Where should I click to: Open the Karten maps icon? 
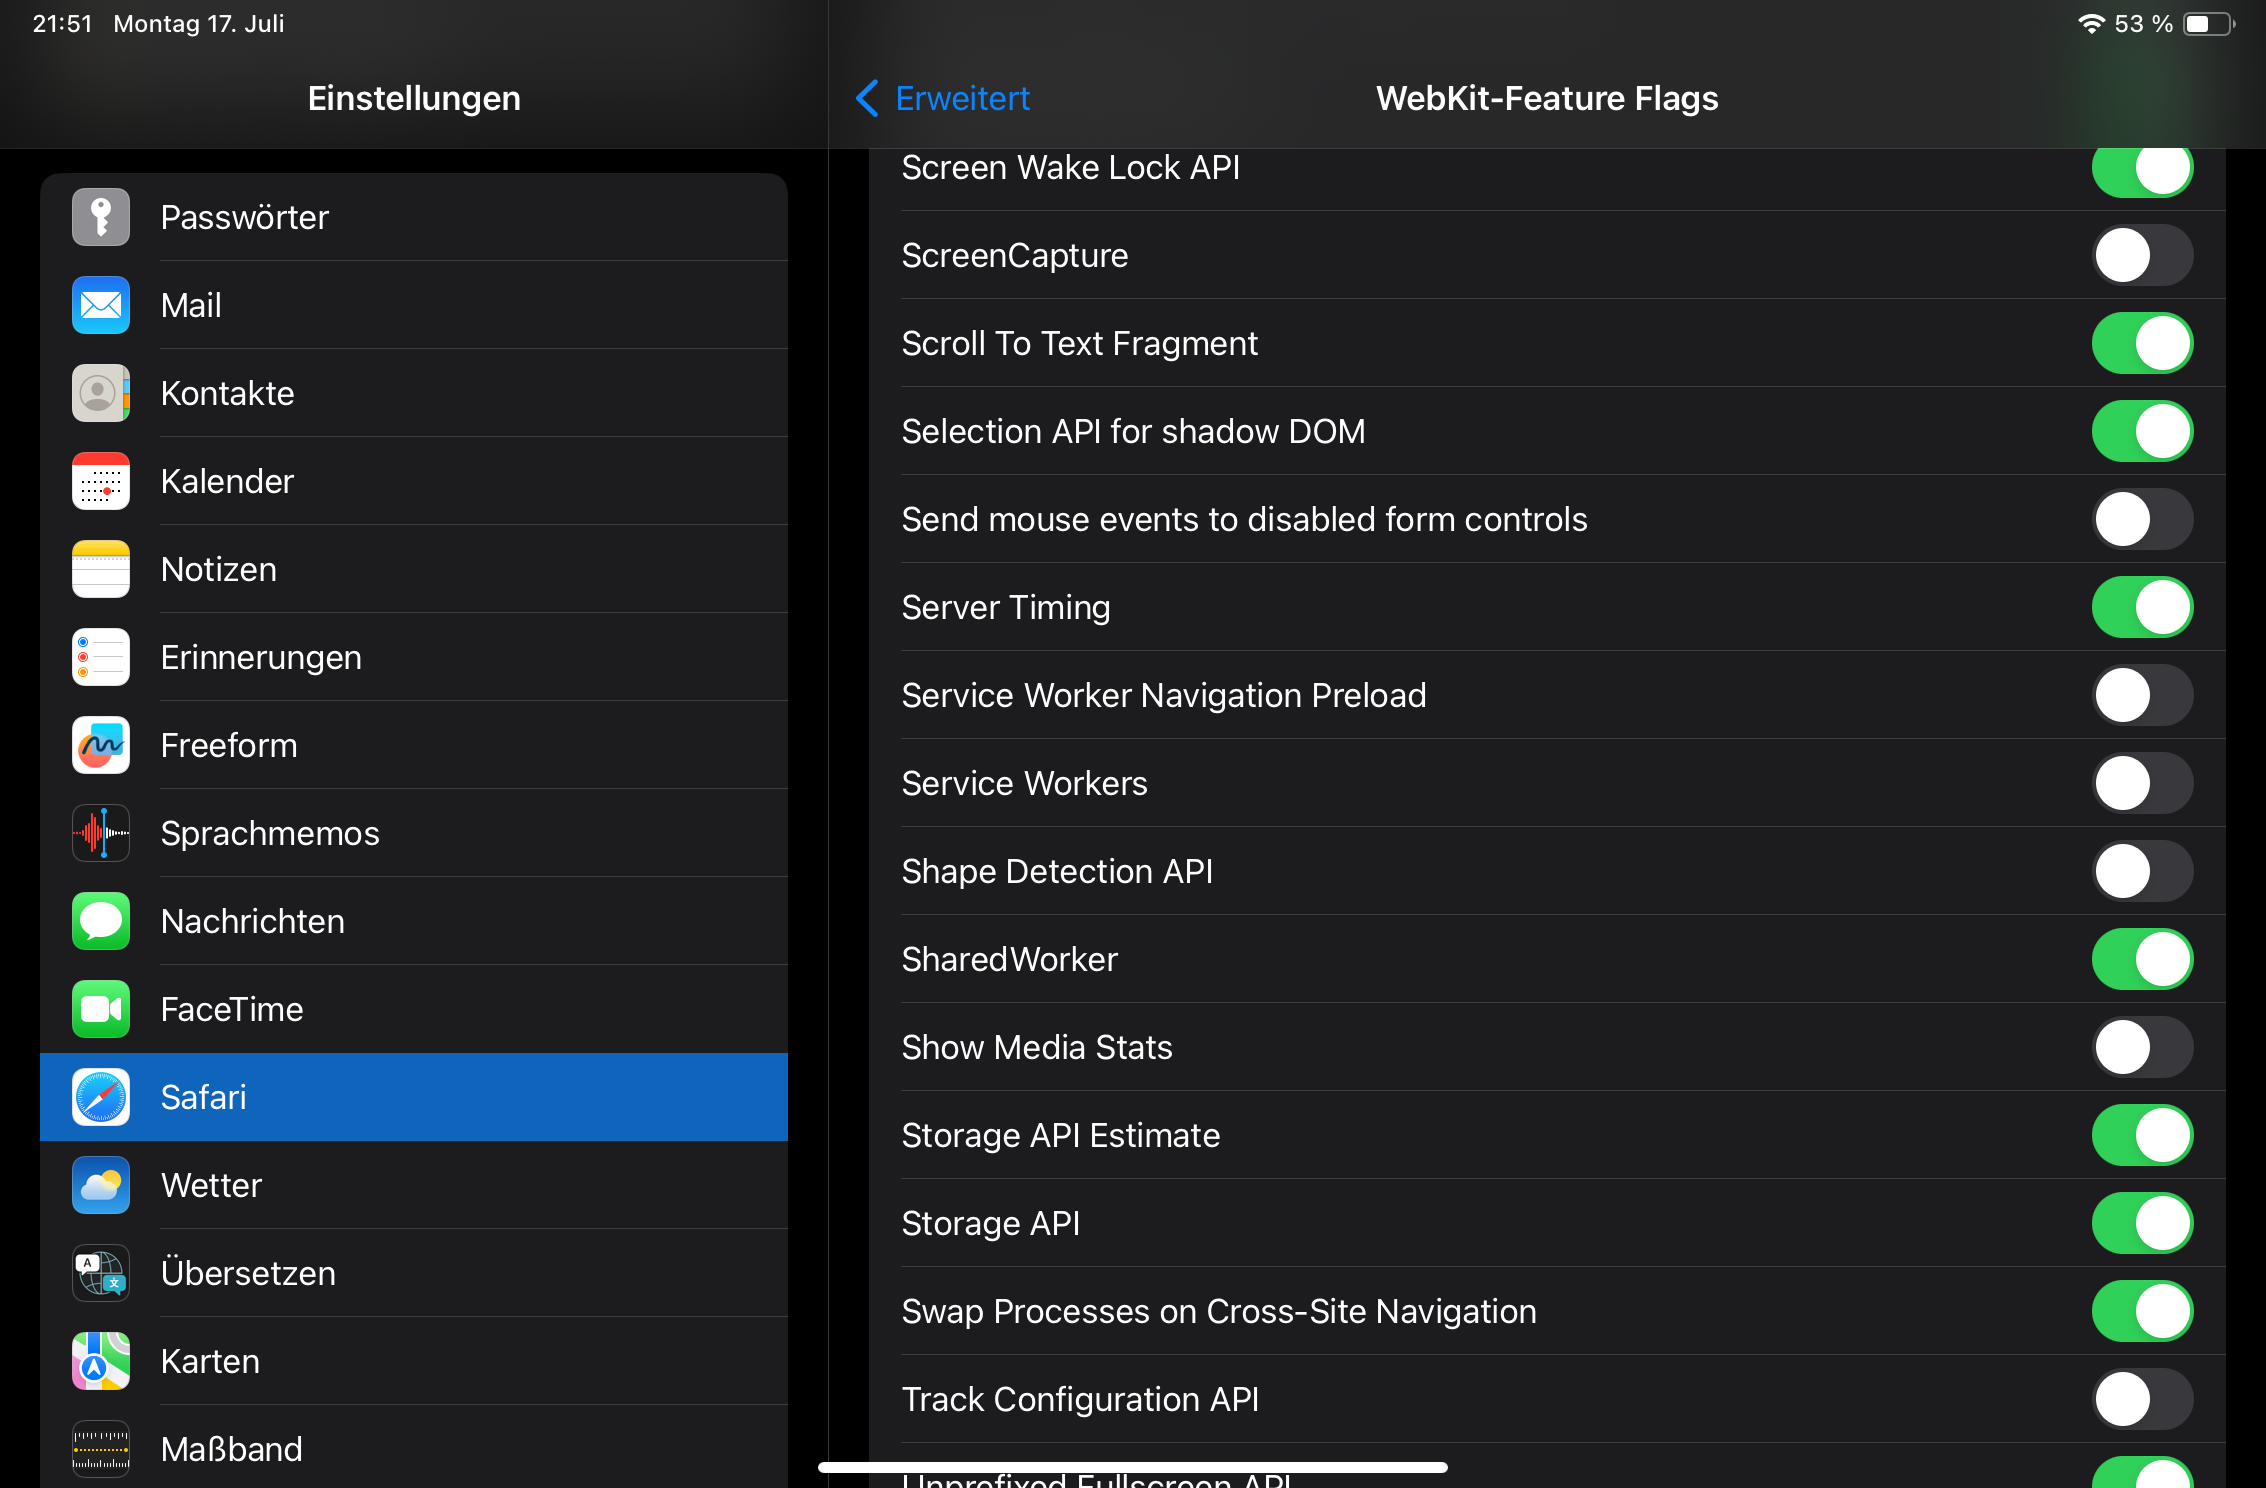(x=101, y=1361)
